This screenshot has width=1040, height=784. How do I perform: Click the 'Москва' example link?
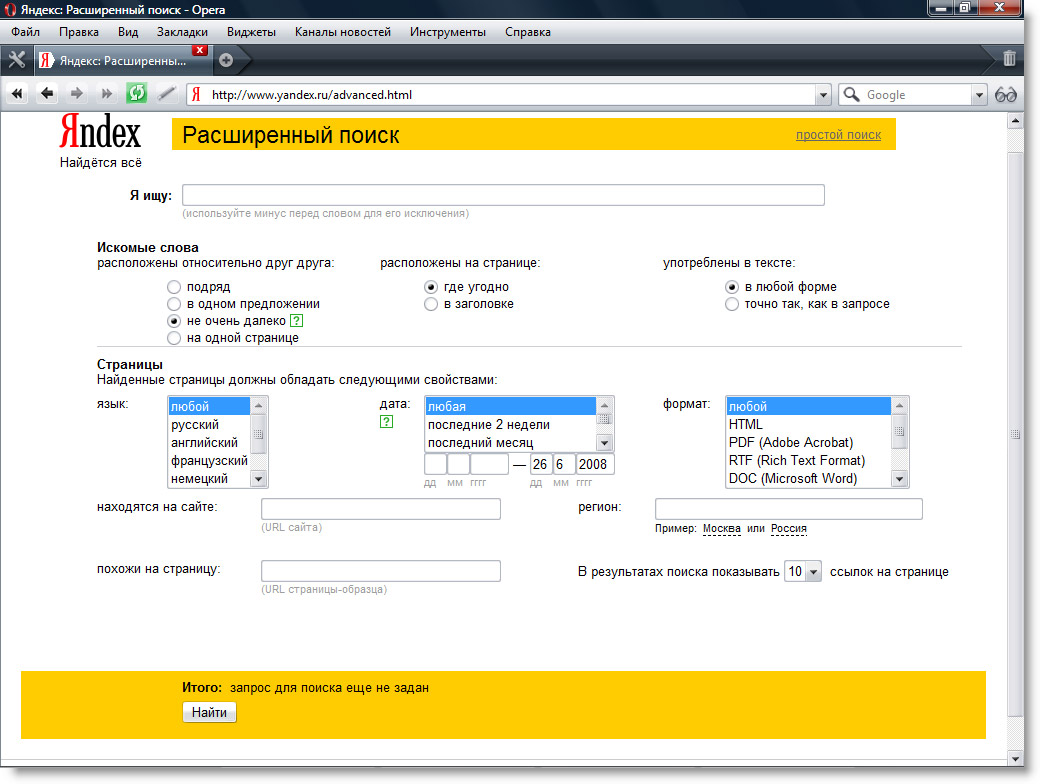pos(722,529)
